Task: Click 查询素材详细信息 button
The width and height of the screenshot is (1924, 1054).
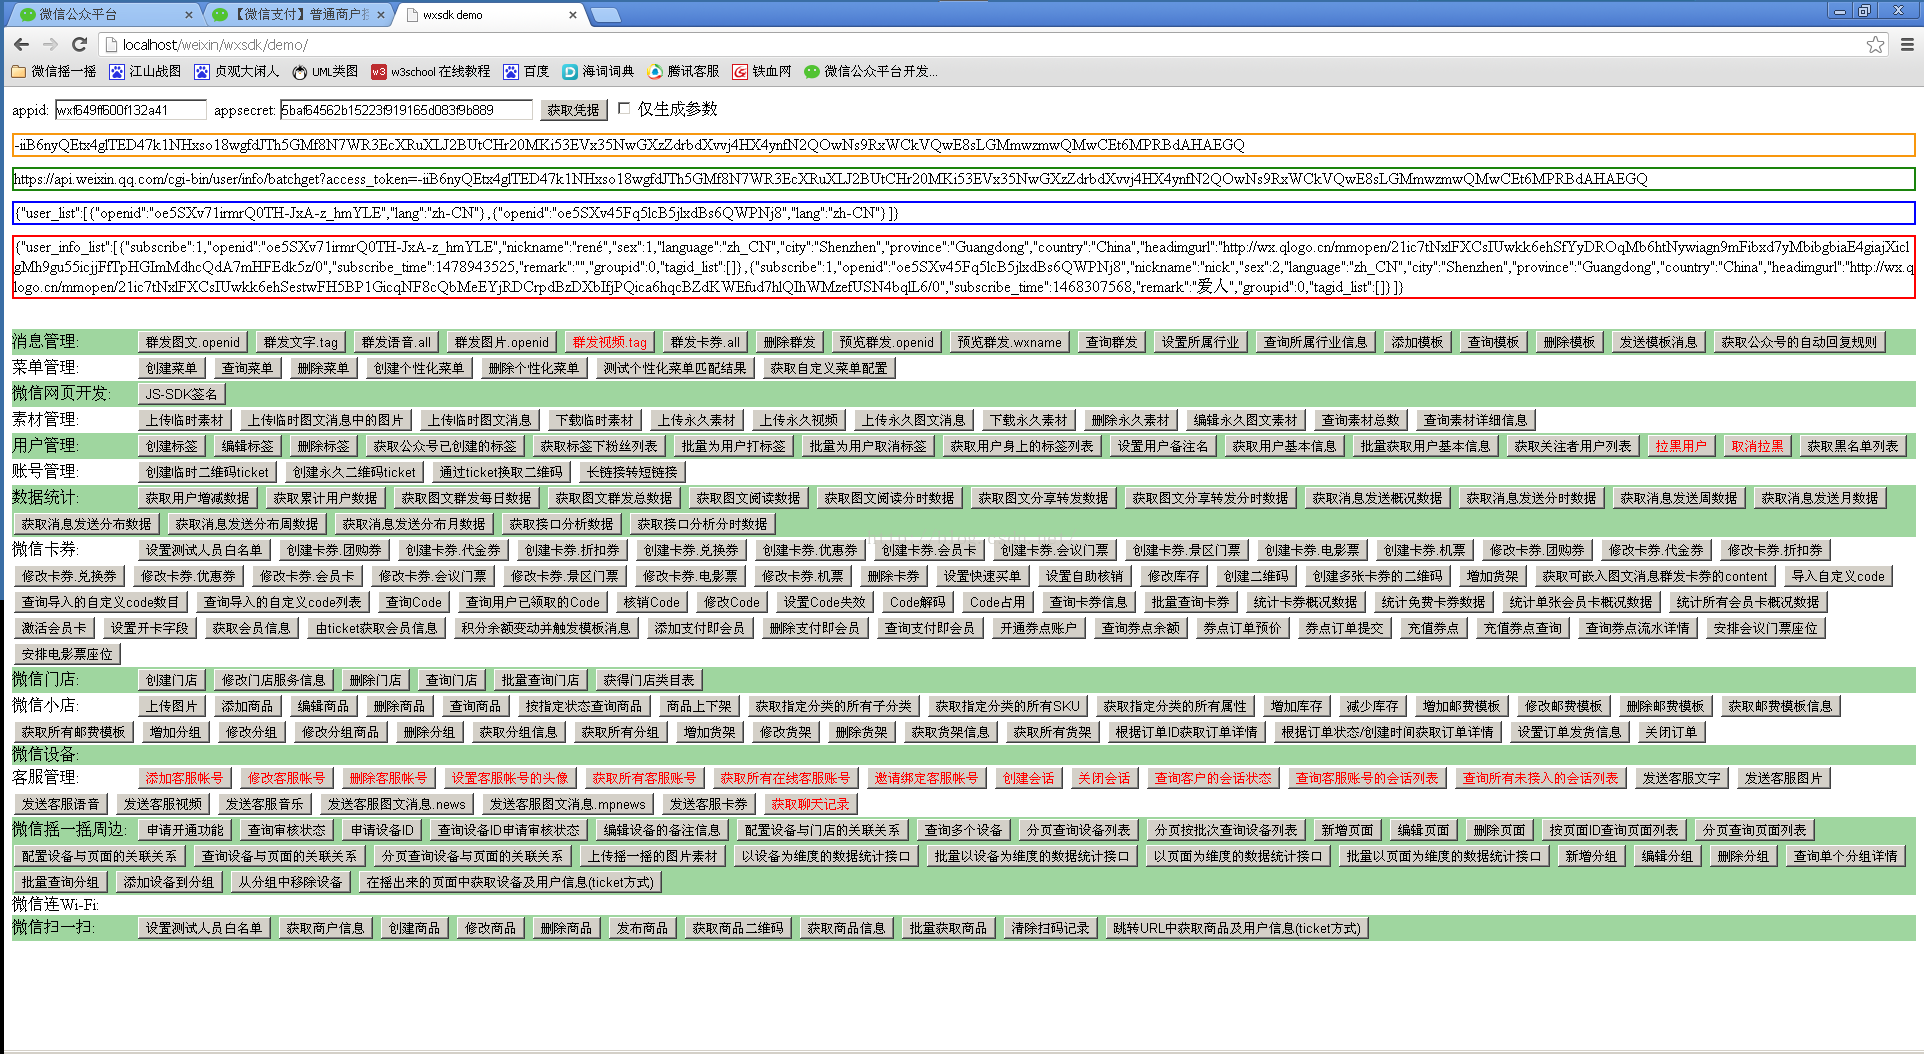Action: click(x=1475, y=420)
